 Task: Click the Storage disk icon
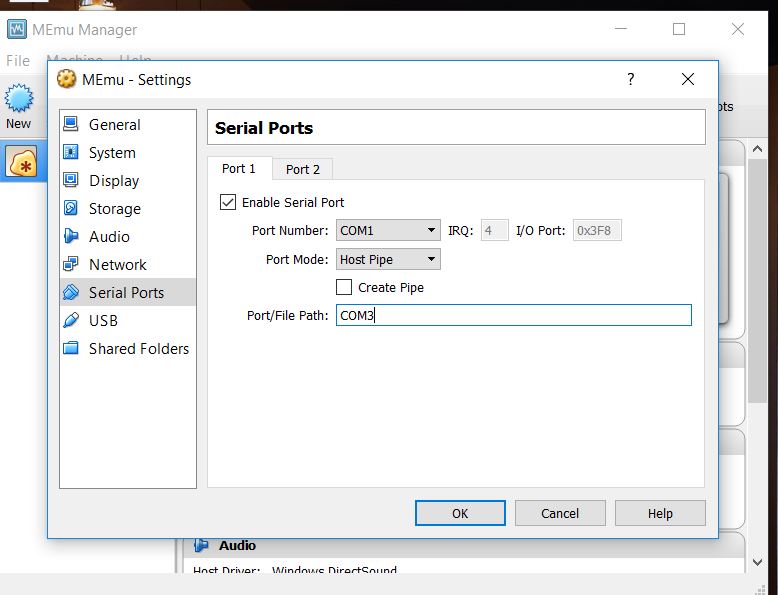(71, 209)
